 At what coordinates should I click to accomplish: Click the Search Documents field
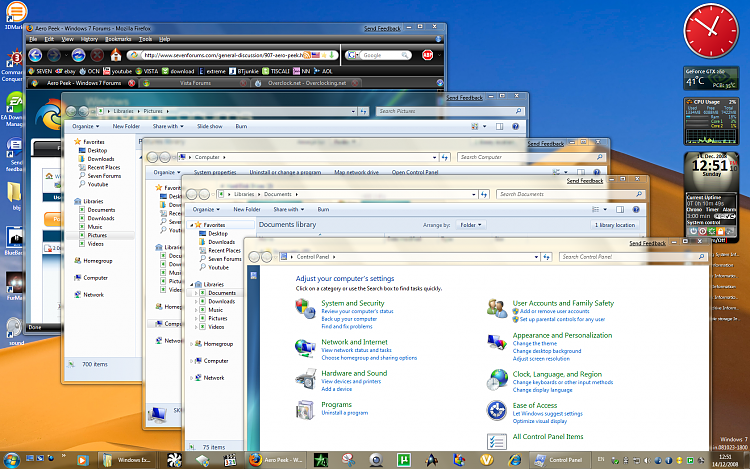571,194
